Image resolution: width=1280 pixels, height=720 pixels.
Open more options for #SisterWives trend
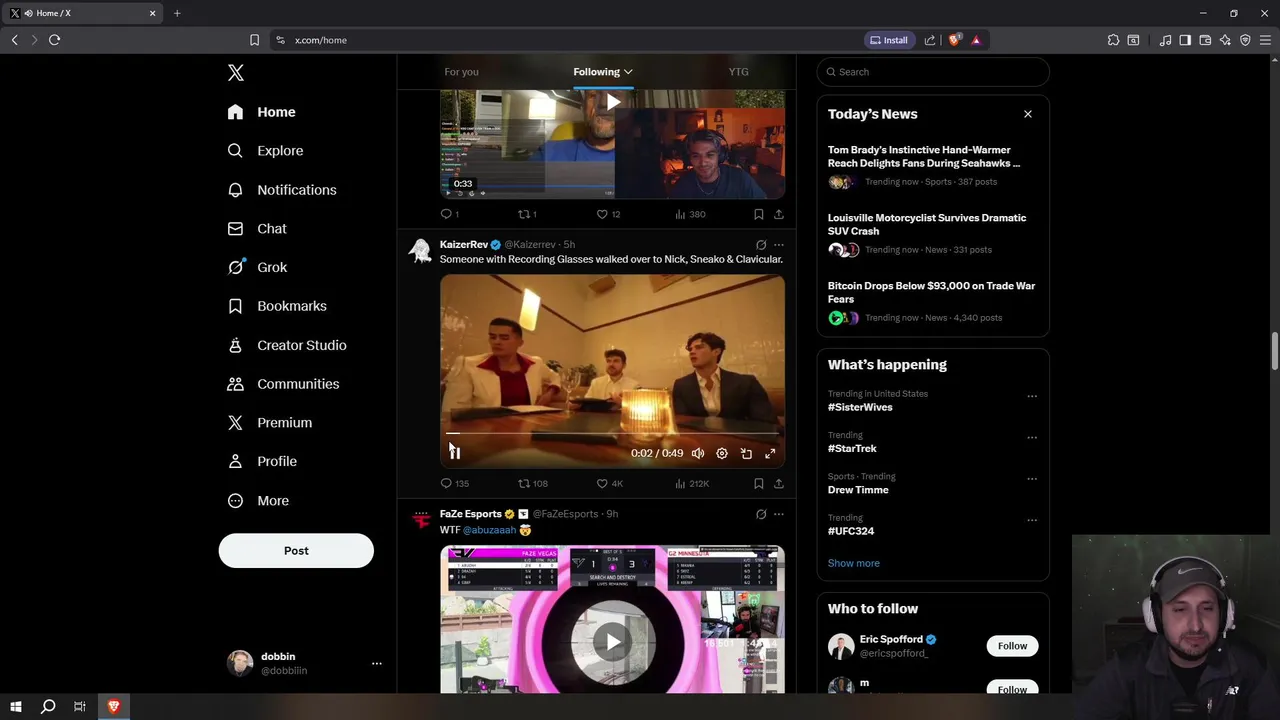tap(1032, 396)
